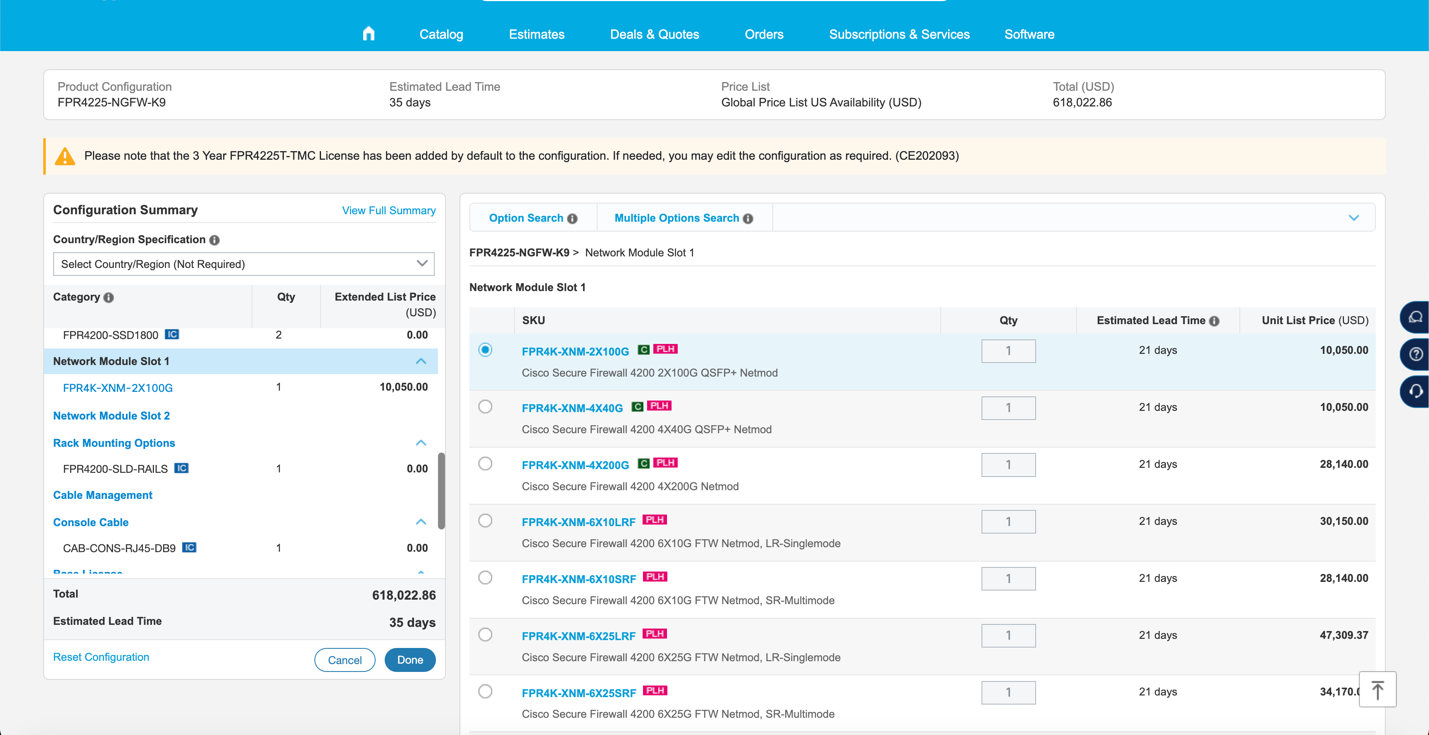Viewport: 1429px width, 735px height.
Task: Open the chat bubble side icon
Action: (1415, 318)
